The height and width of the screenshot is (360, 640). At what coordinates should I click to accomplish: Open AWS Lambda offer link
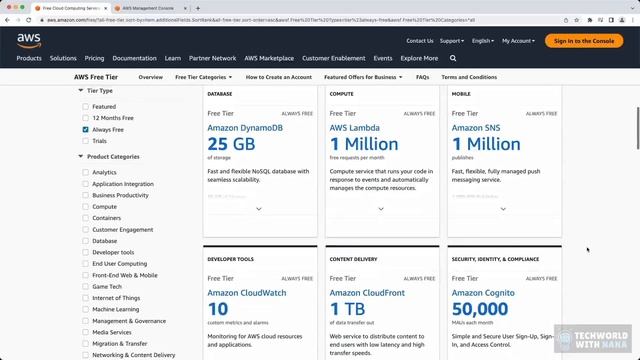pyautogui.click(x=354, y=128)
